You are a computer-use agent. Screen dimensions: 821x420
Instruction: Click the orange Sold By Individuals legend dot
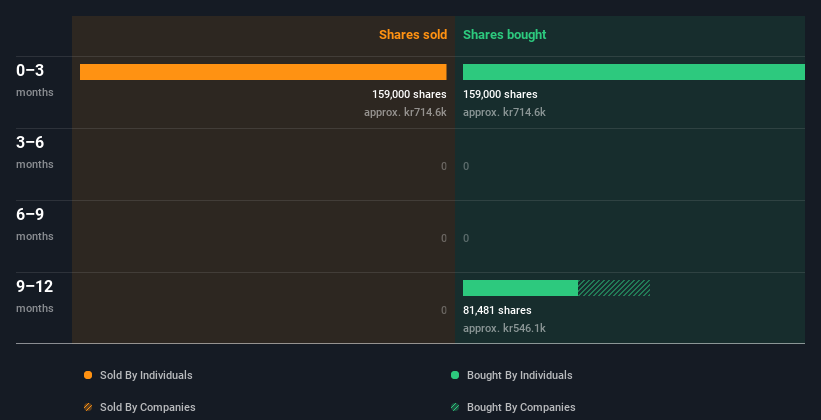pos(88,375)
